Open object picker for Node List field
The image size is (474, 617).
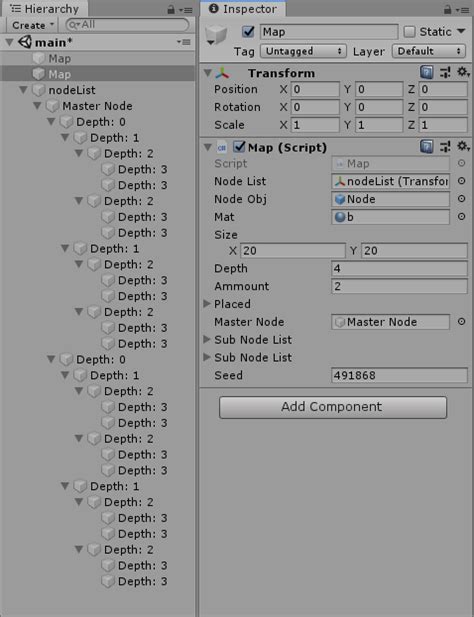[x=462, y=181]
